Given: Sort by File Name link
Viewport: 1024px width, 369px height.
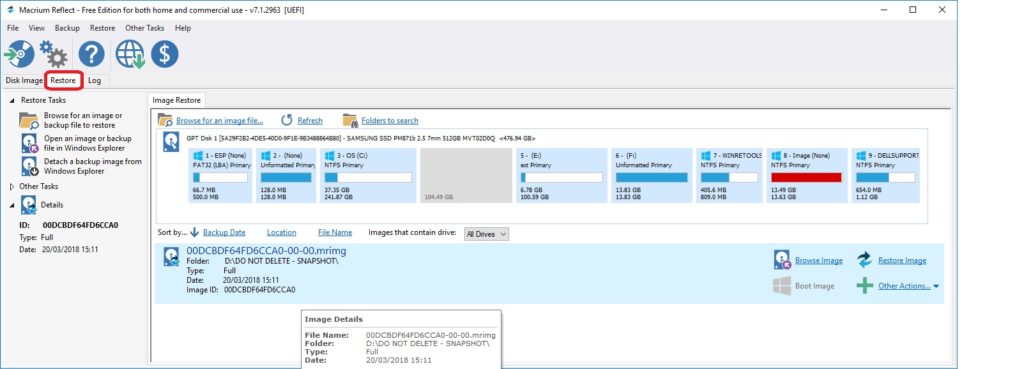Looking at the screenshot, I should click(334, 233).
